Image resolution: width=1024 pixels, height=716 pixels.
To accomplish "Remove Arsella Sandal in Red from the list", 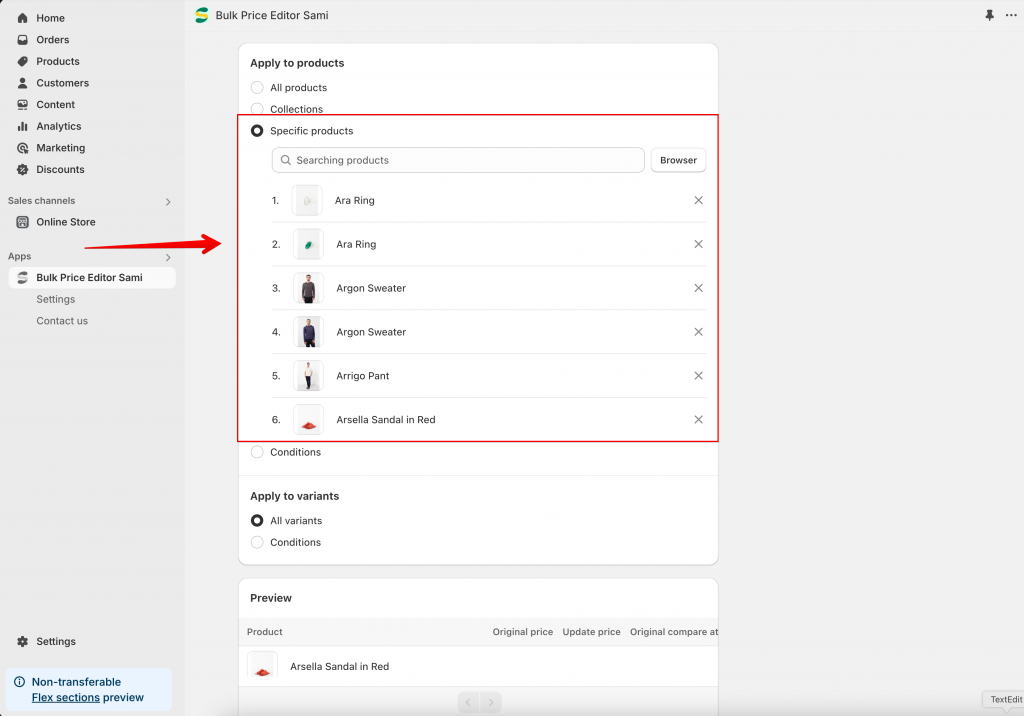I will [698, 419].
